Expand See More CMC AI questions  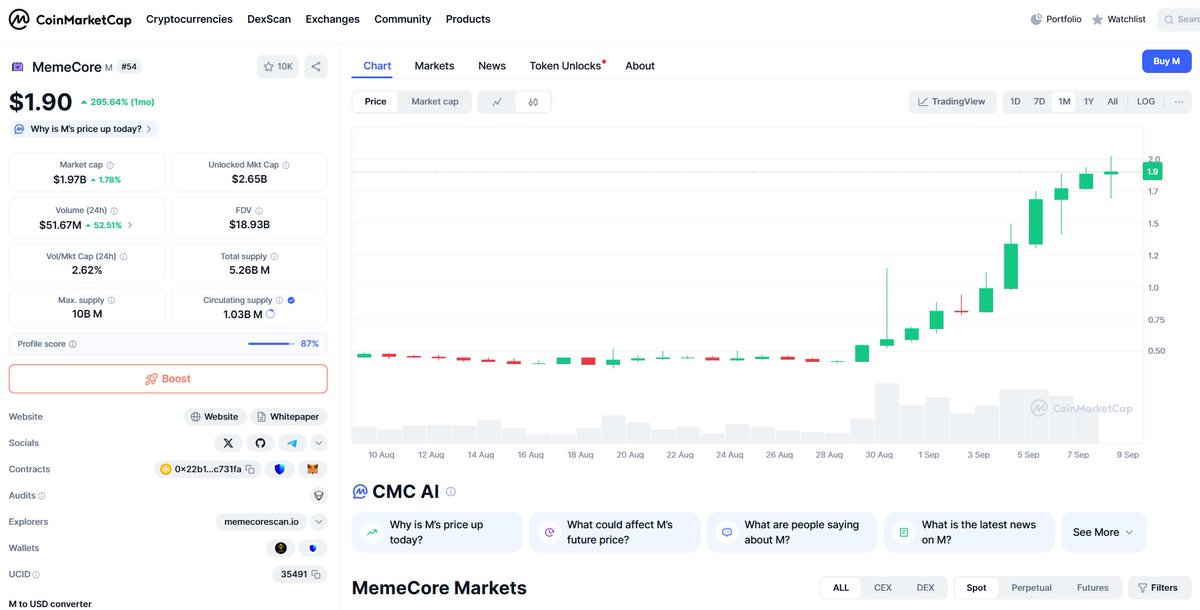tap(1104, 532)
